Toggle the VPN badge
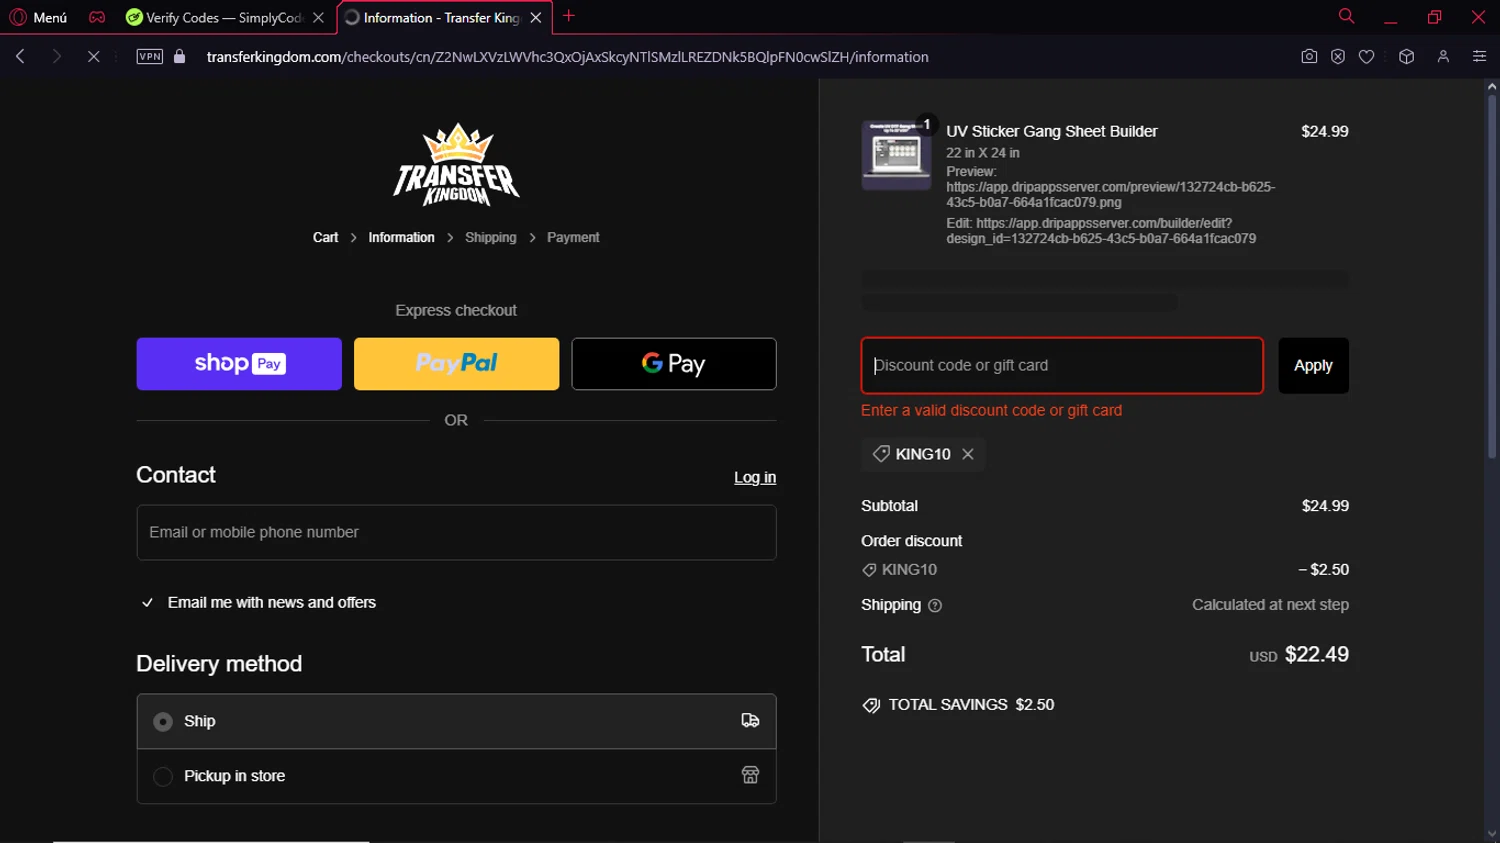 [x=150, y=57]
